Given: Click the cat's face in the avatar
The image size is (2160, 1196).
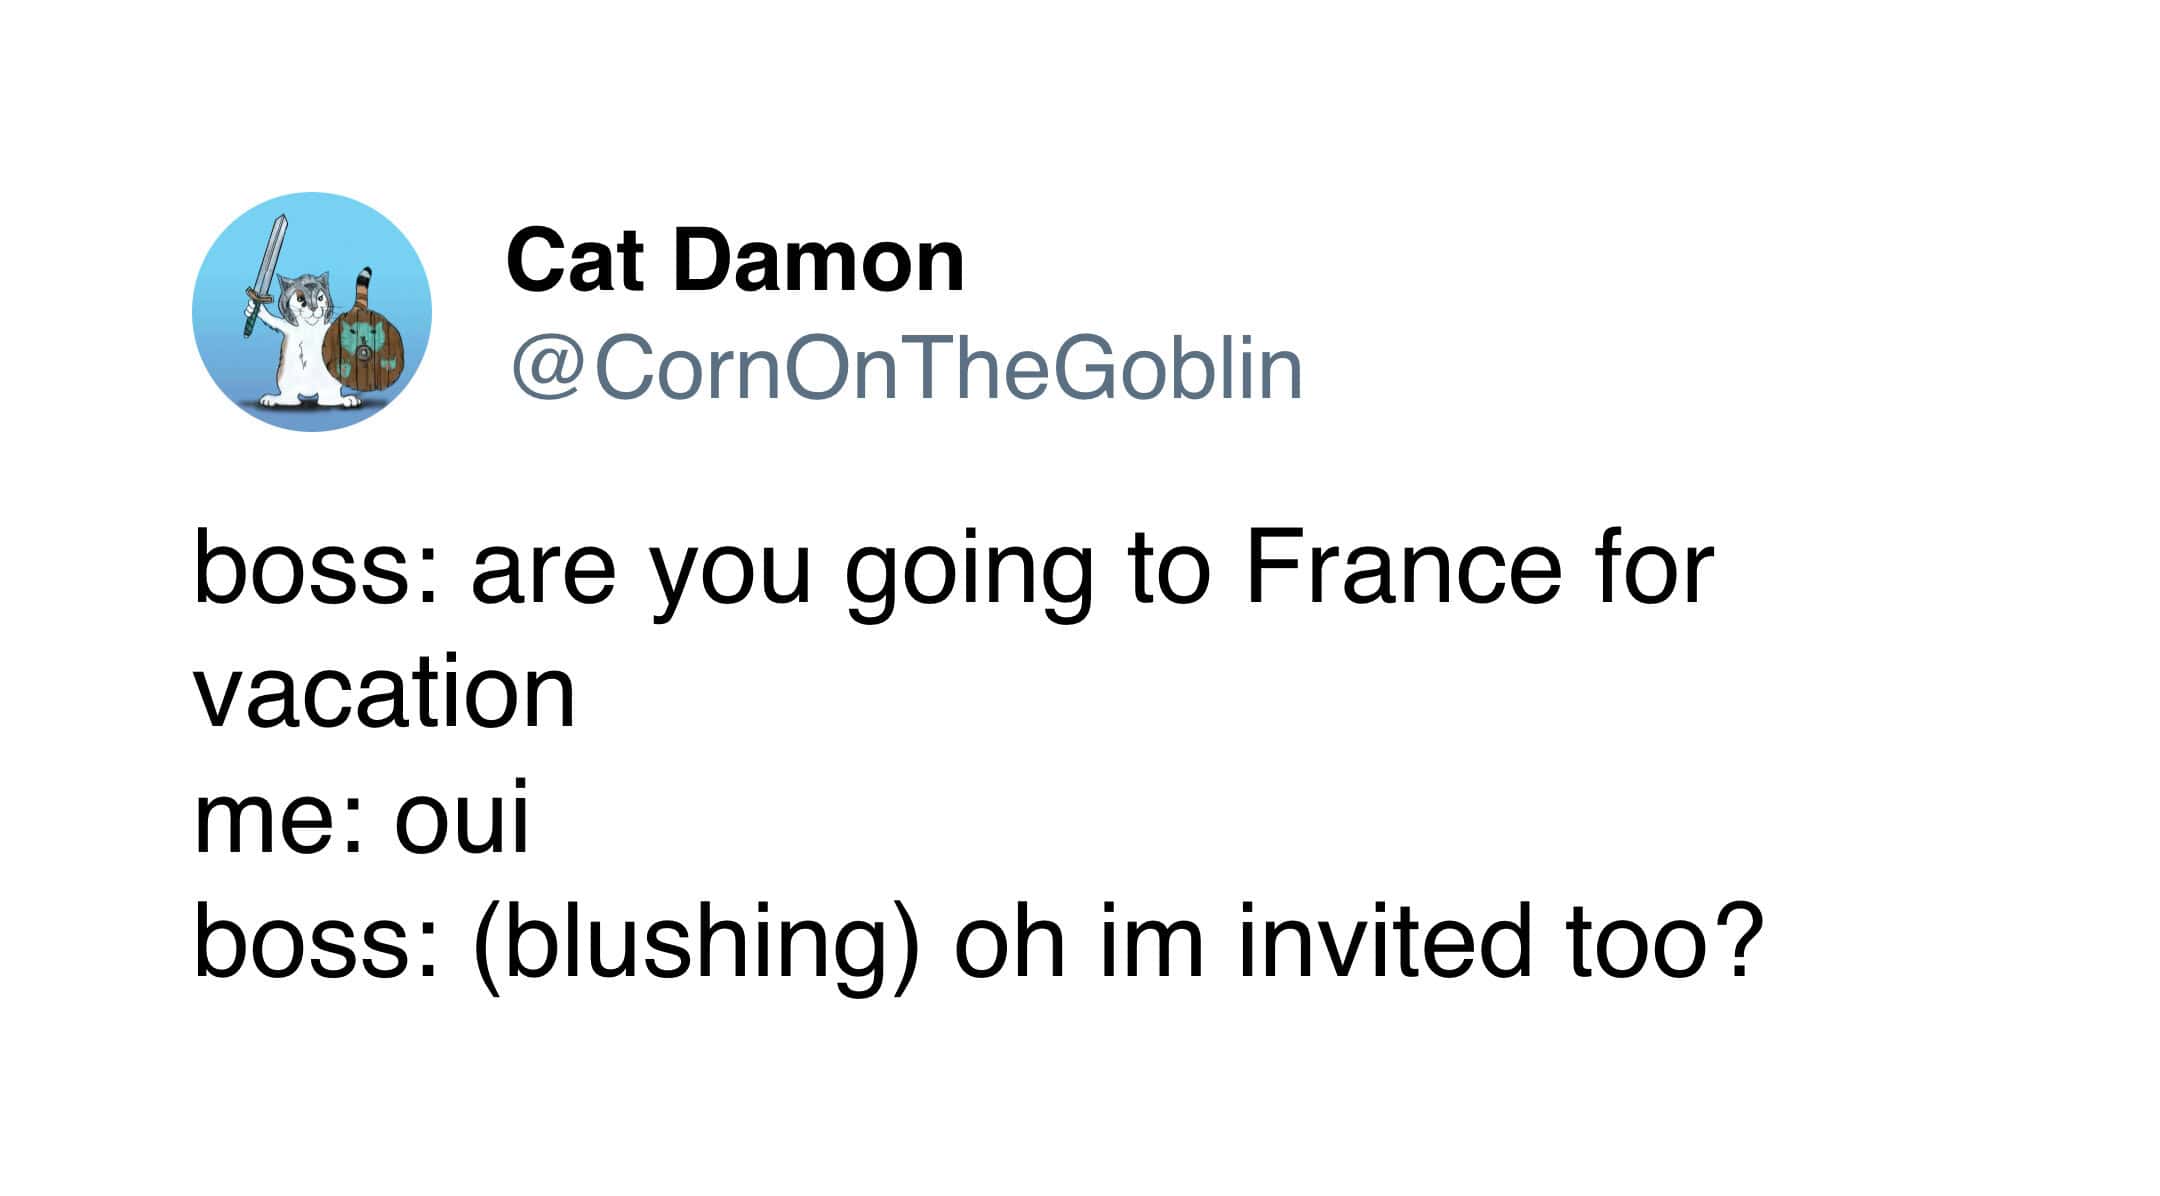Looking at the screenshot, I should click(x=307, y=300).
